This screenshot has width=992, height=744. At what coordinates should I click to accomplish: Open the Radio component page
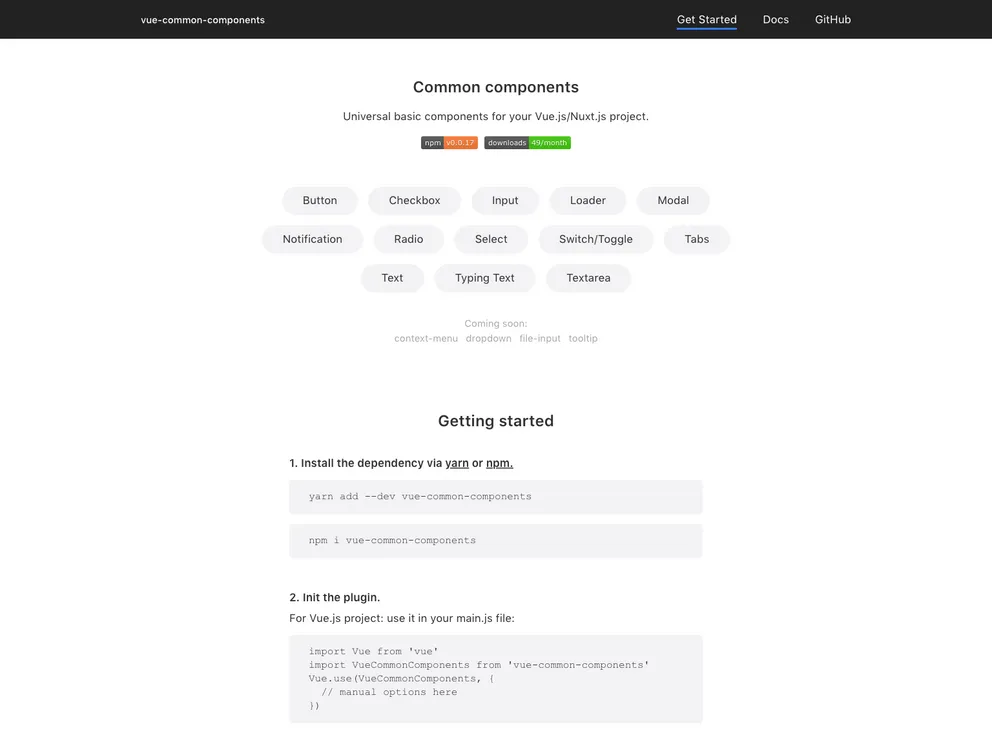click(x=409, y=239)
